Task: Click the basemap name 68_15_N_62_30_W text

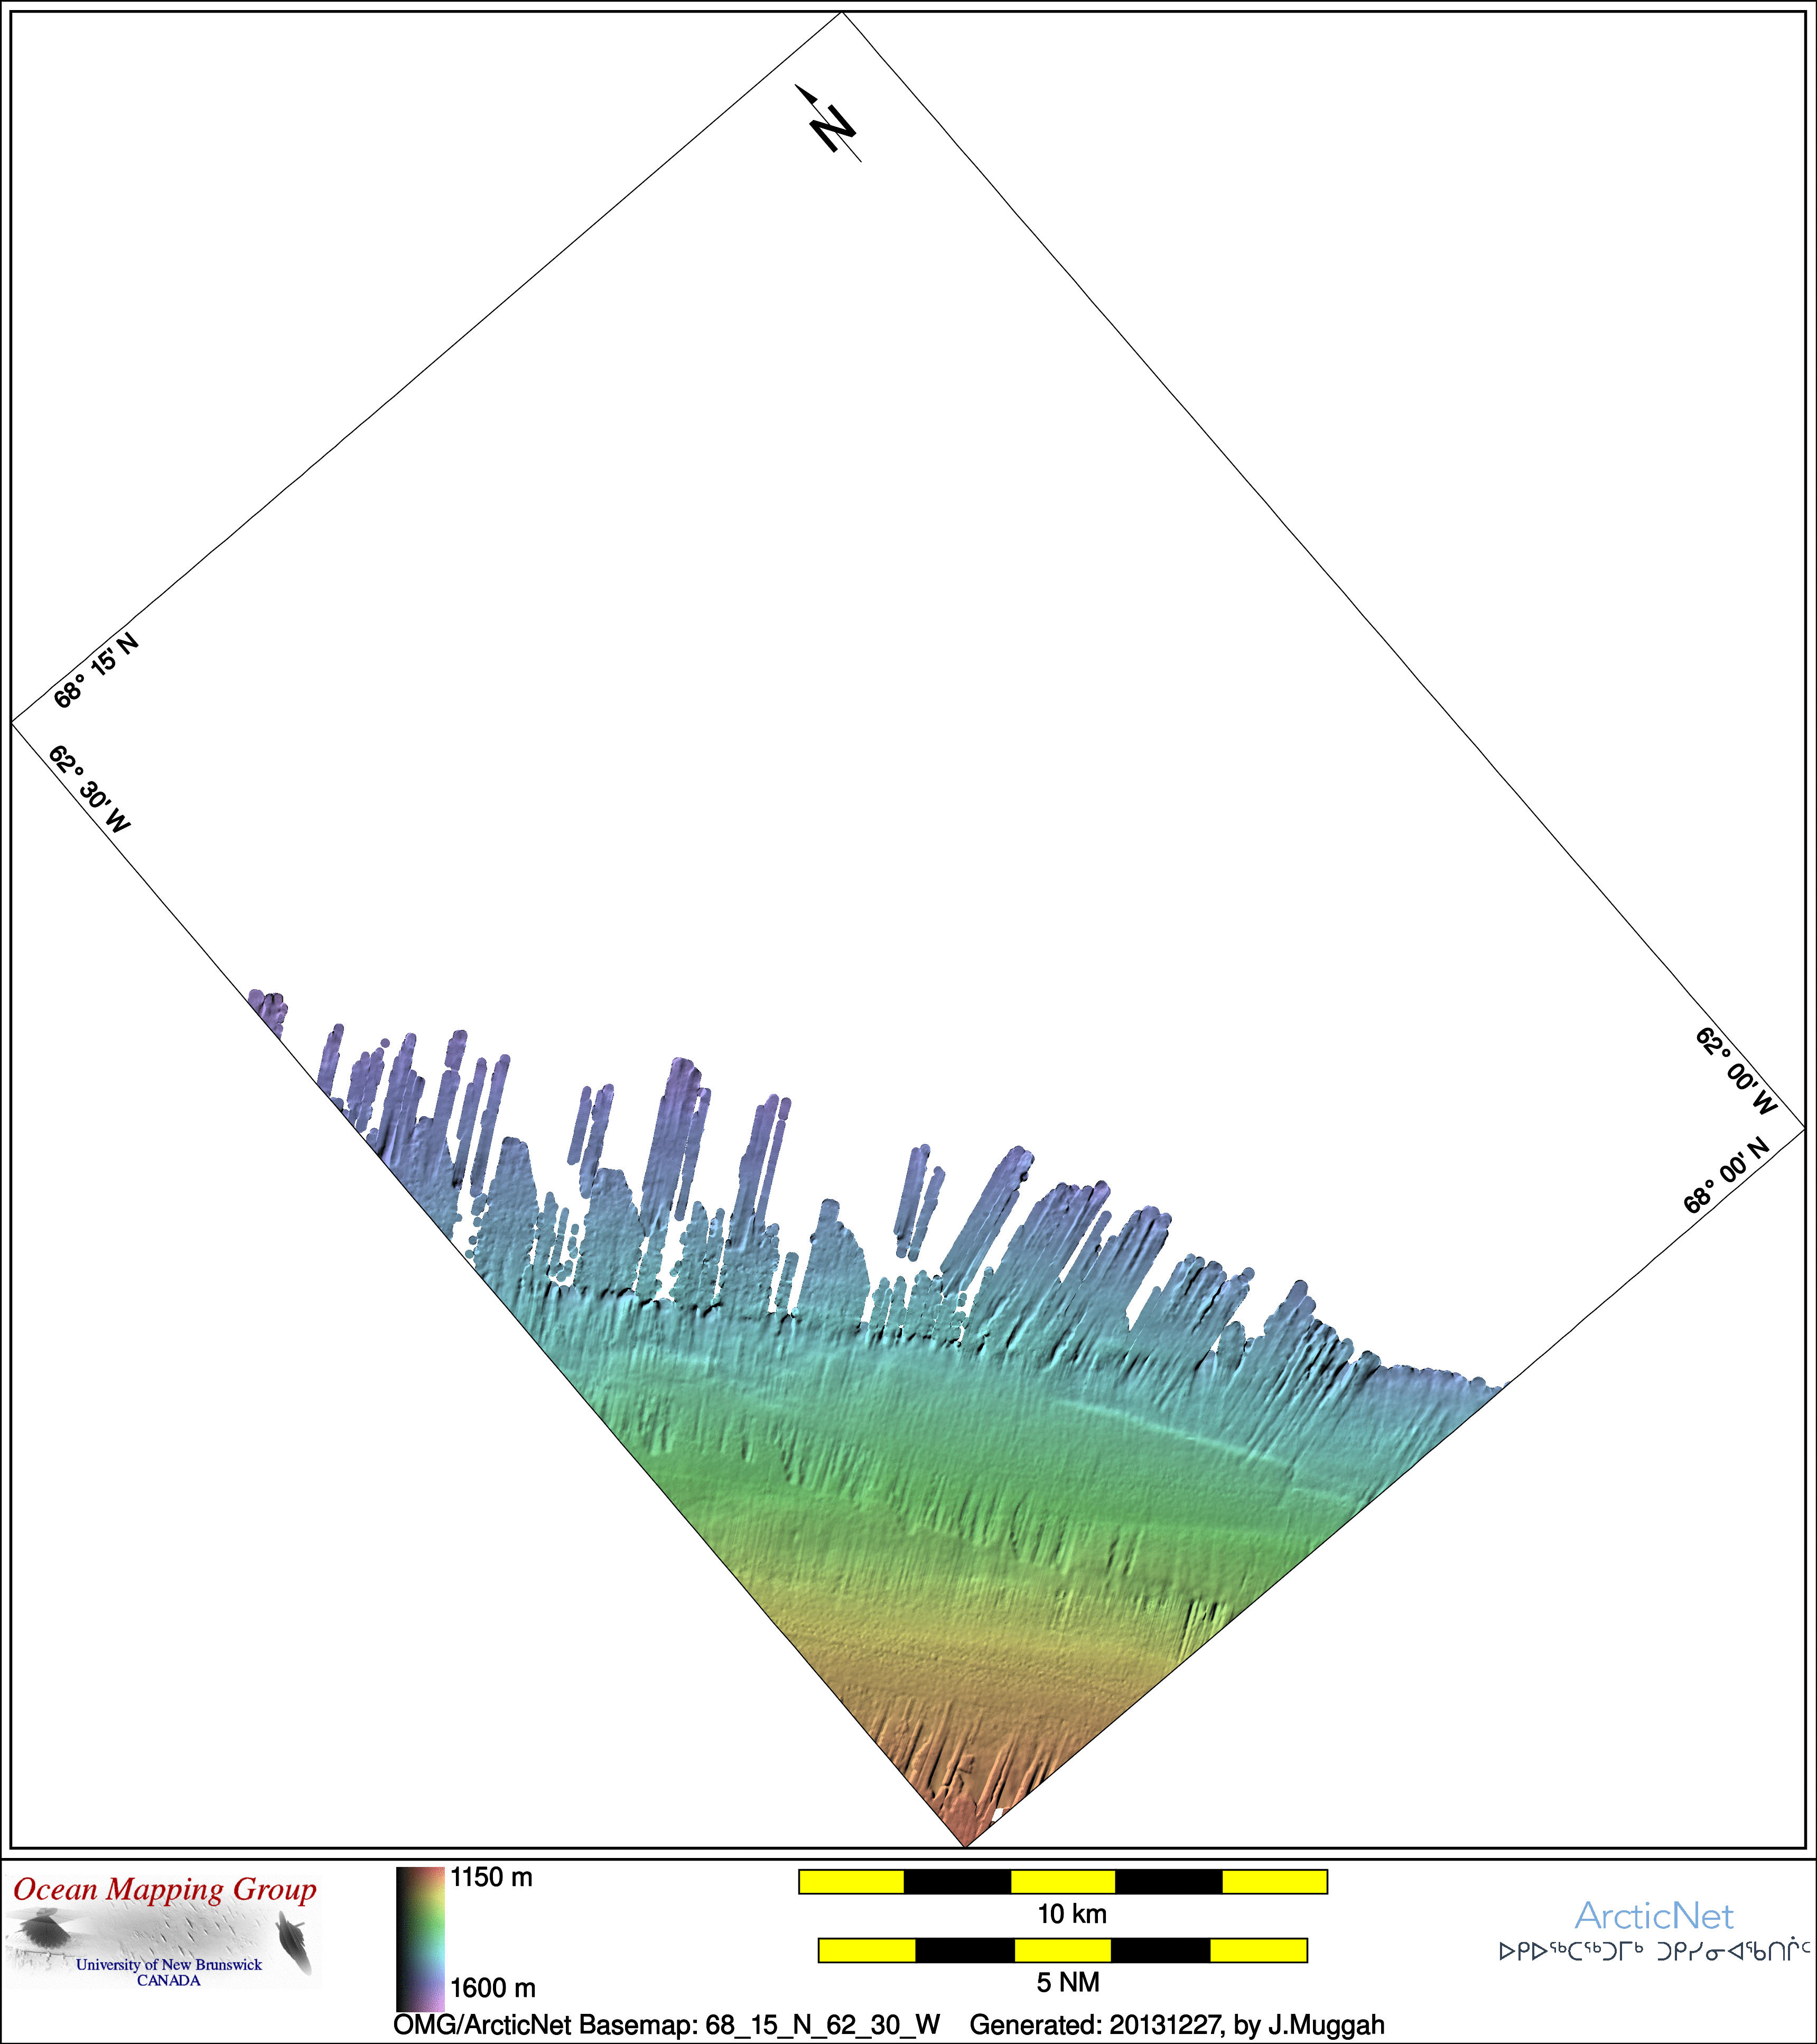Action: pos(822,2025)
